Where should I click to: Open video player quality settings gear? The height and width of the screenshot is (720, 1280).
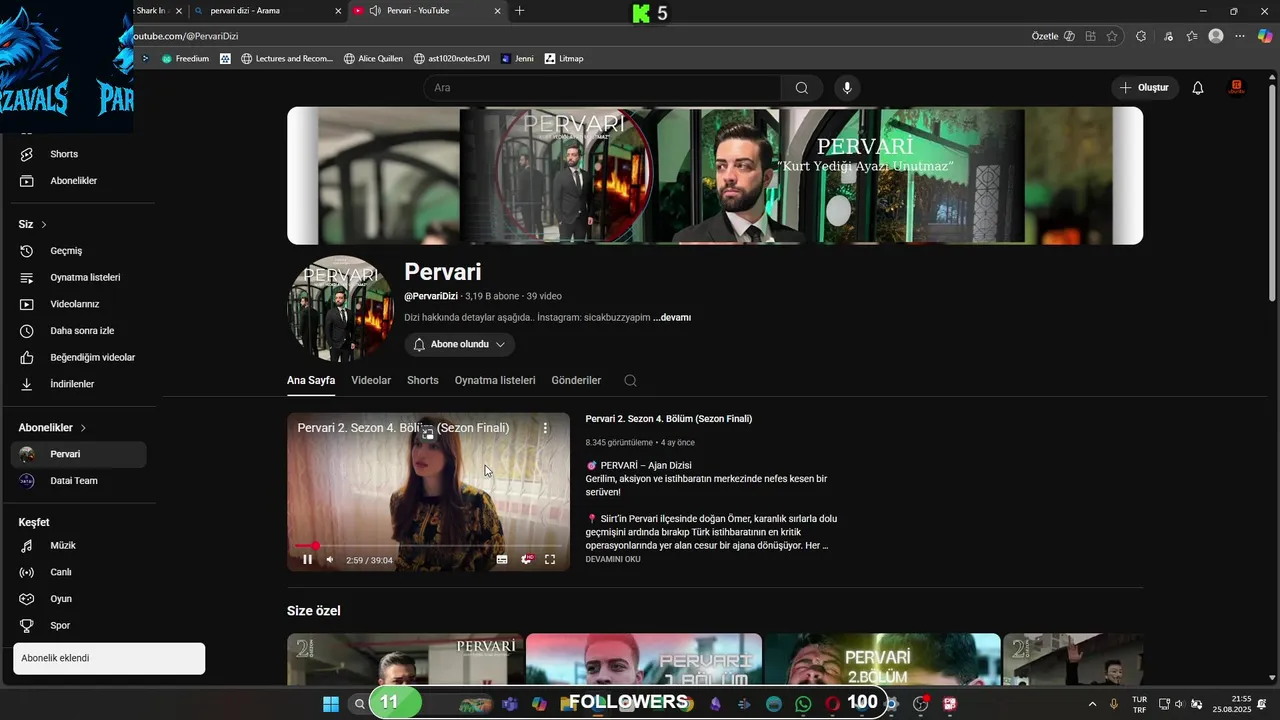[526, 559]
